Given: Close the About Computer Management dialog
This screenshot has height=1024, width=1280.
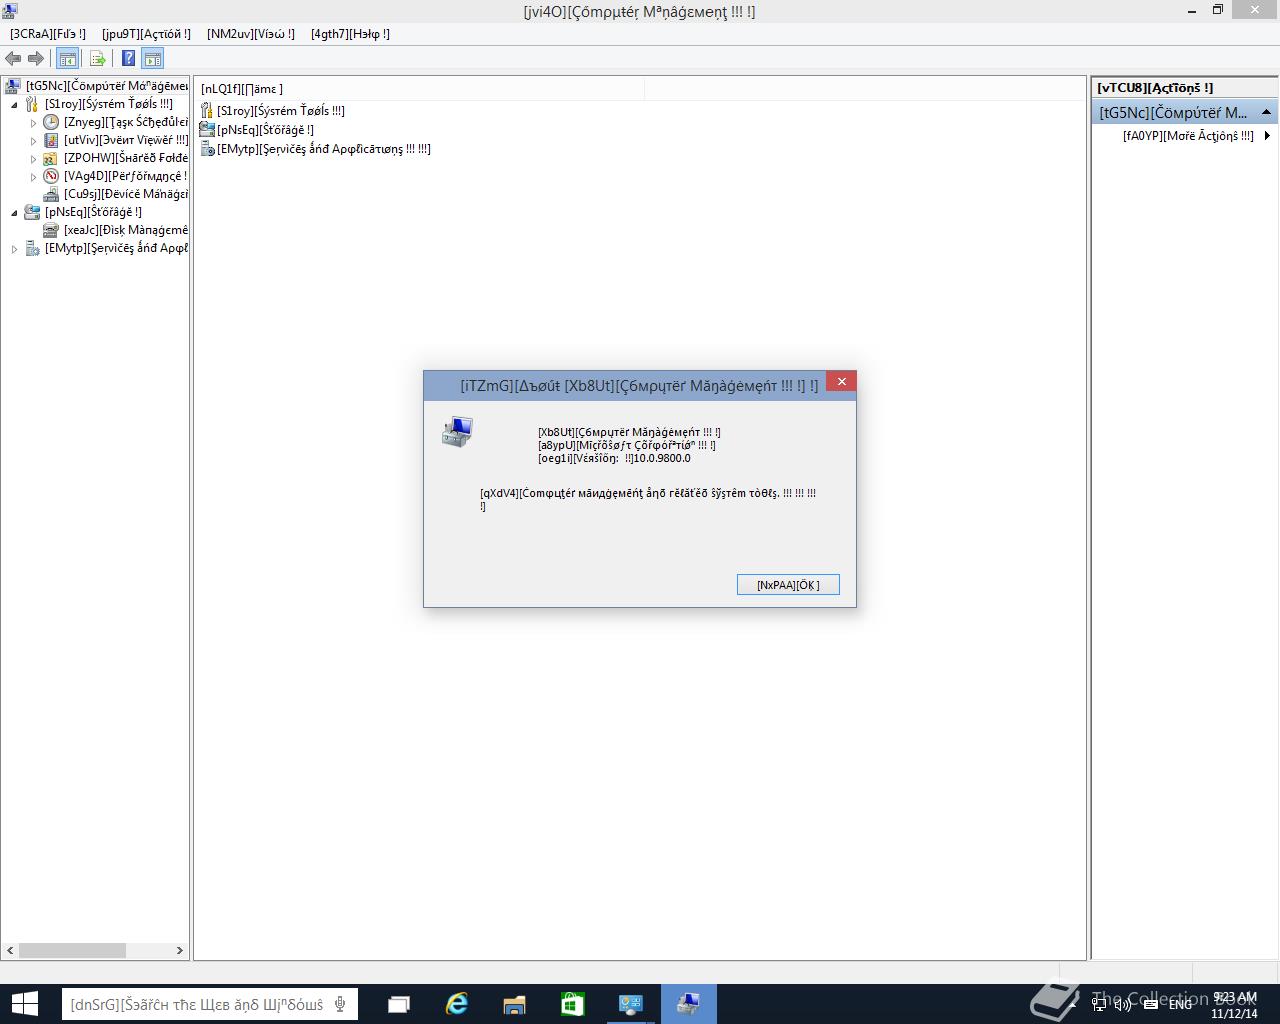Looking at the screenshot, I should [x=841, y=382].
